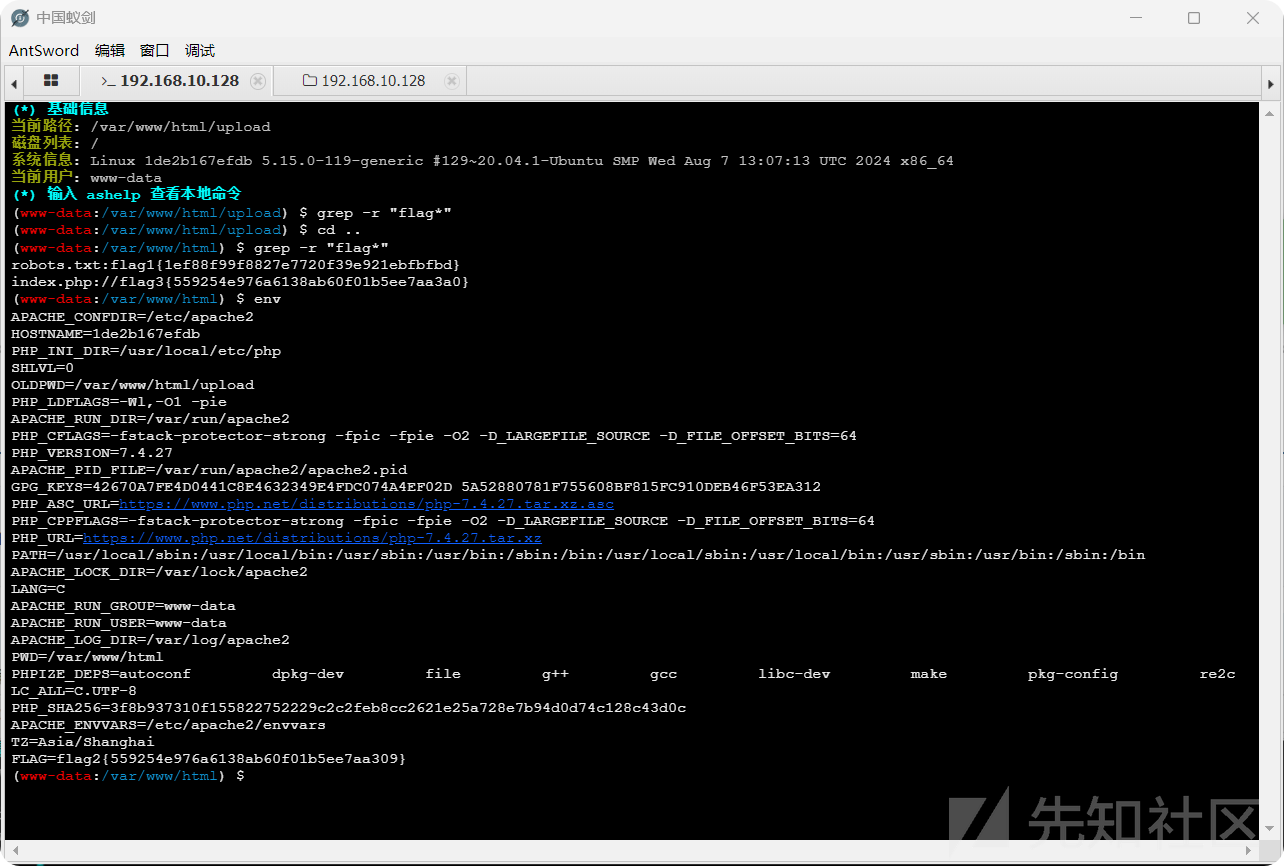Click the 当前路径 /var/www/html/upload line
This screenshot has height=866, width=1284.
coord(141,127)
